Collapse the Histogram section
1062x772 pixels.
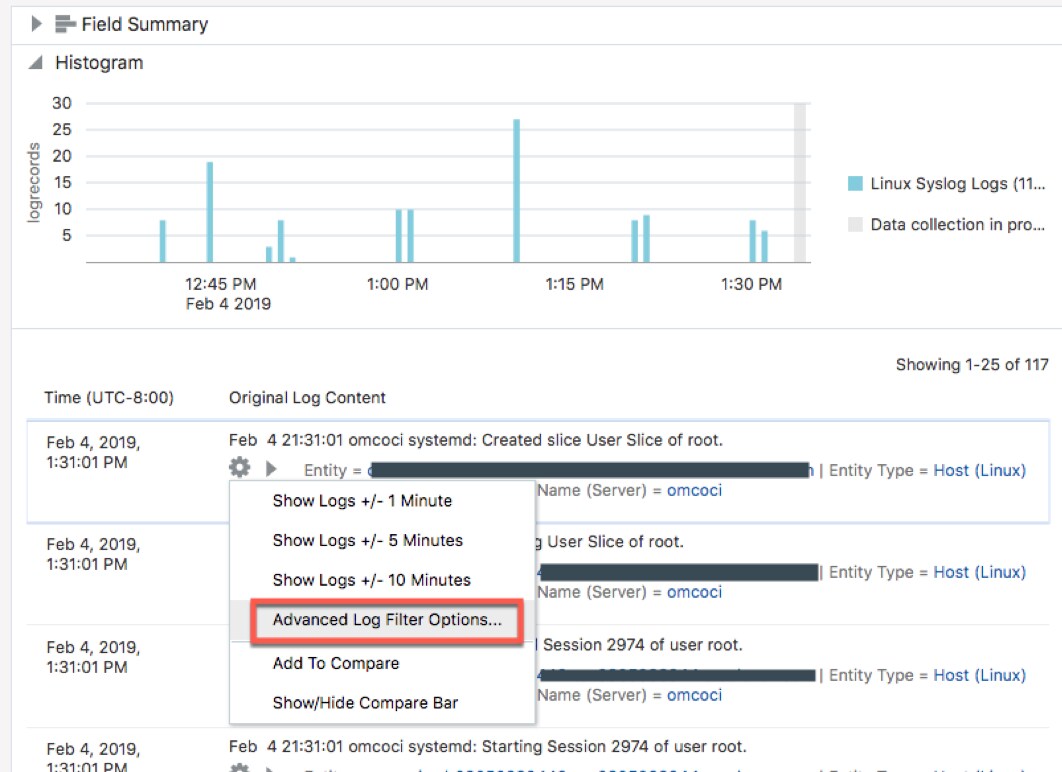pyautogui.click(x=37, y=63)
